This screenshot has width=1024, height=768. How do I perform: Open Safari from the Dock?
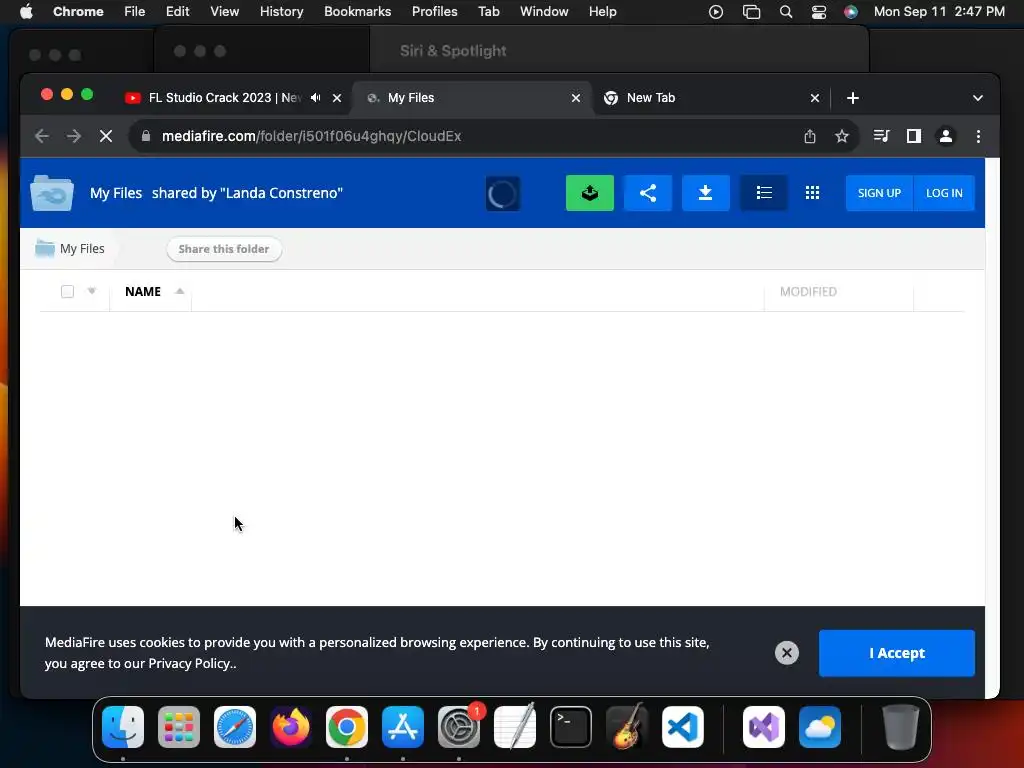click(x=235, y=727)
